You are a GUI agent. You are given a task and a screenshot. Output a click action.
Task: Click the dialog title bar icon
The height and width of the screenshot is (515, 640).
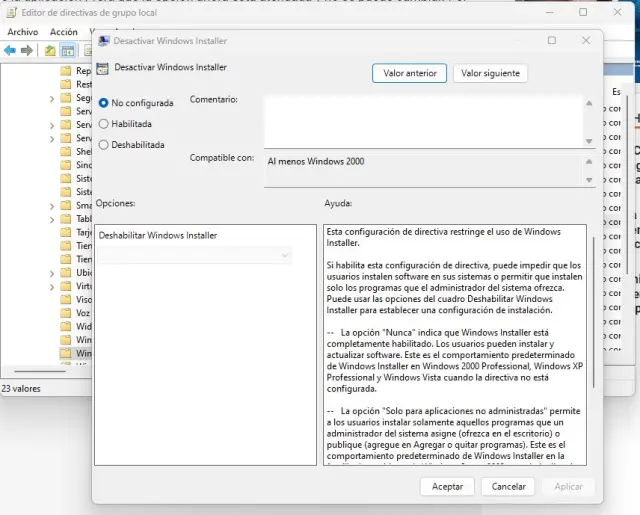[103, 41]
